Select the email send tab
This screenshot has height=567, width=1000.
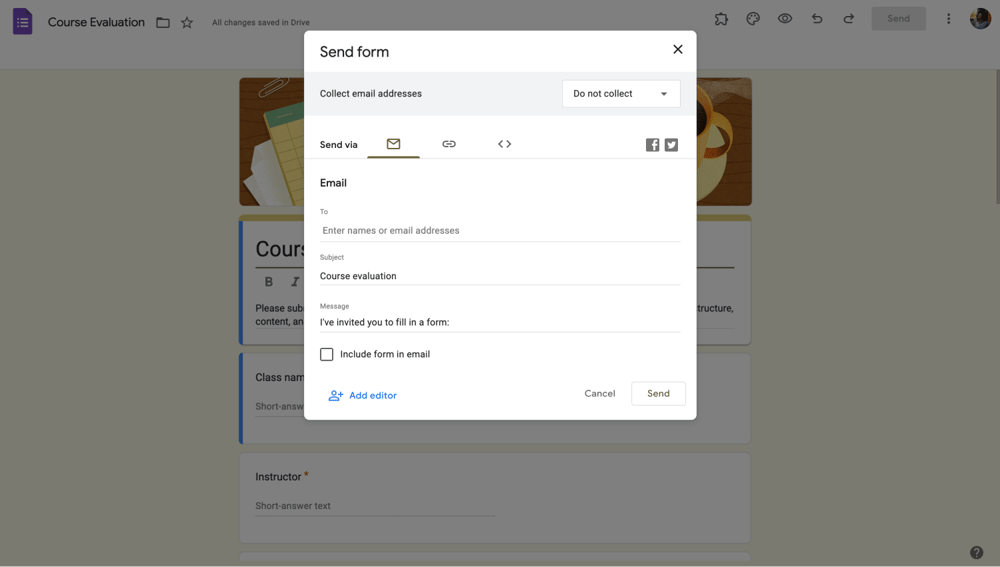pyautogui.click(x=393, y=144)
